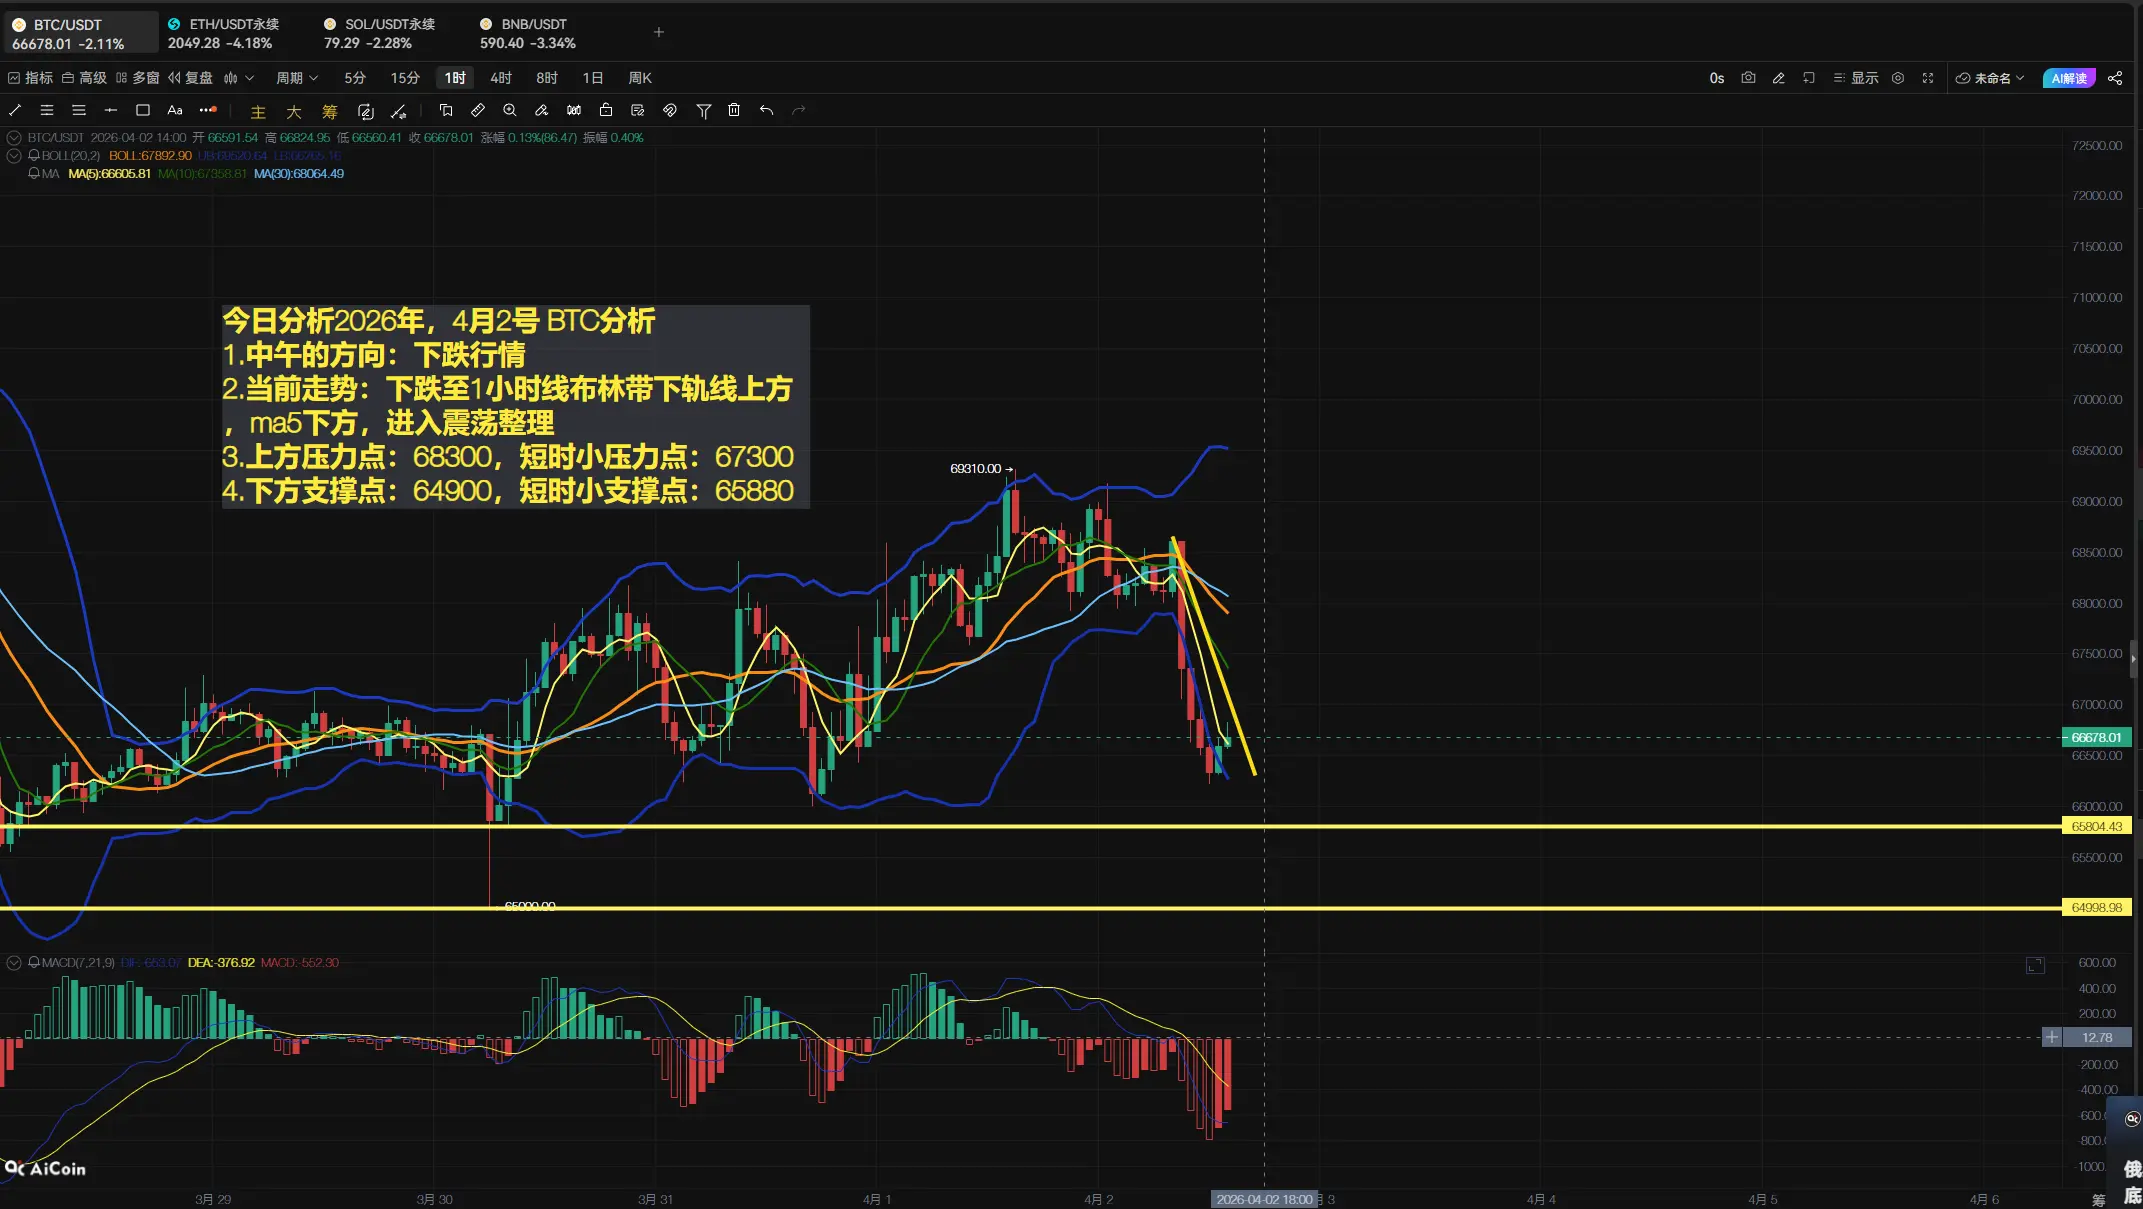Toggle the lock drawings icon
Image resolution: width=2143 pixels, height=1209 pixels.
[606, 111]
